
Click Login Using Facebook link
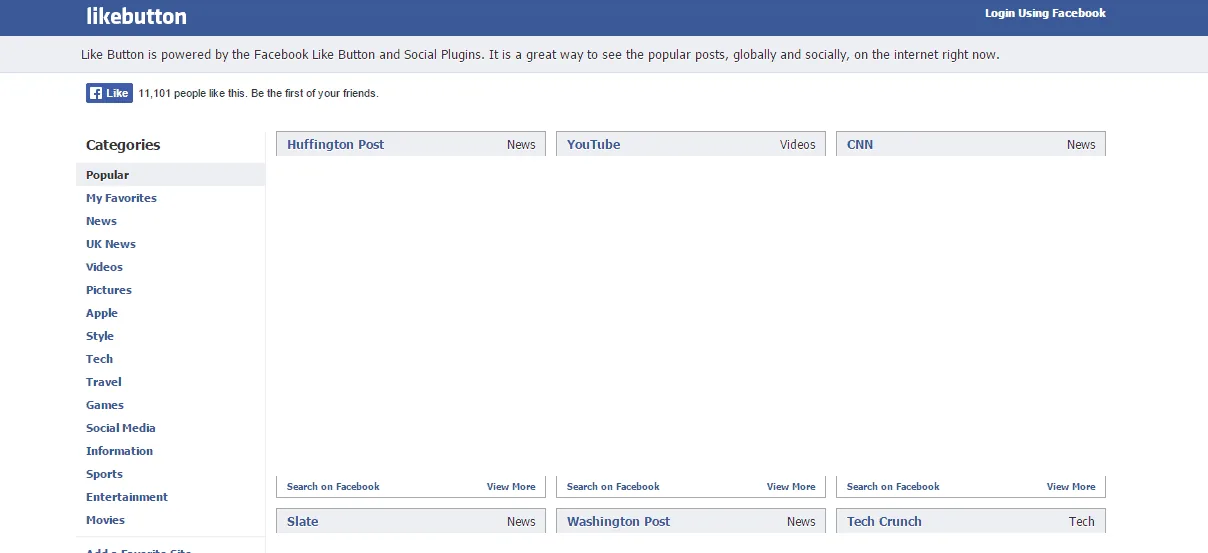(x=1045, y=14)
